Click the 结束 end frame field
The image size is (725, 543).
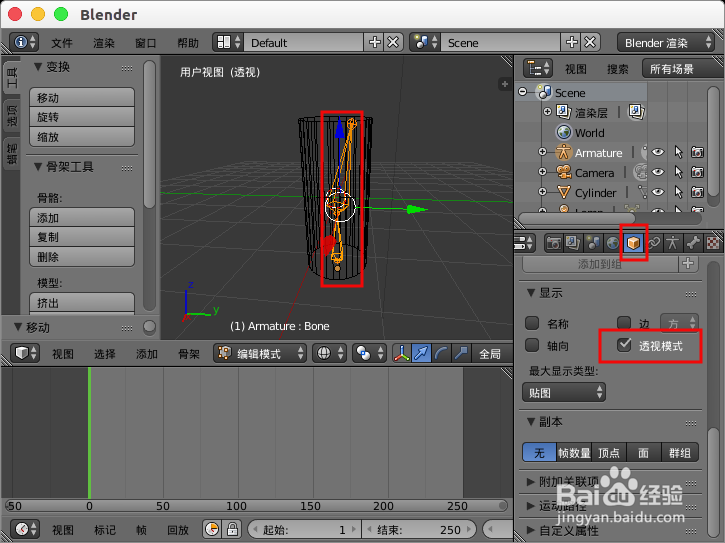tap(418, 529)
